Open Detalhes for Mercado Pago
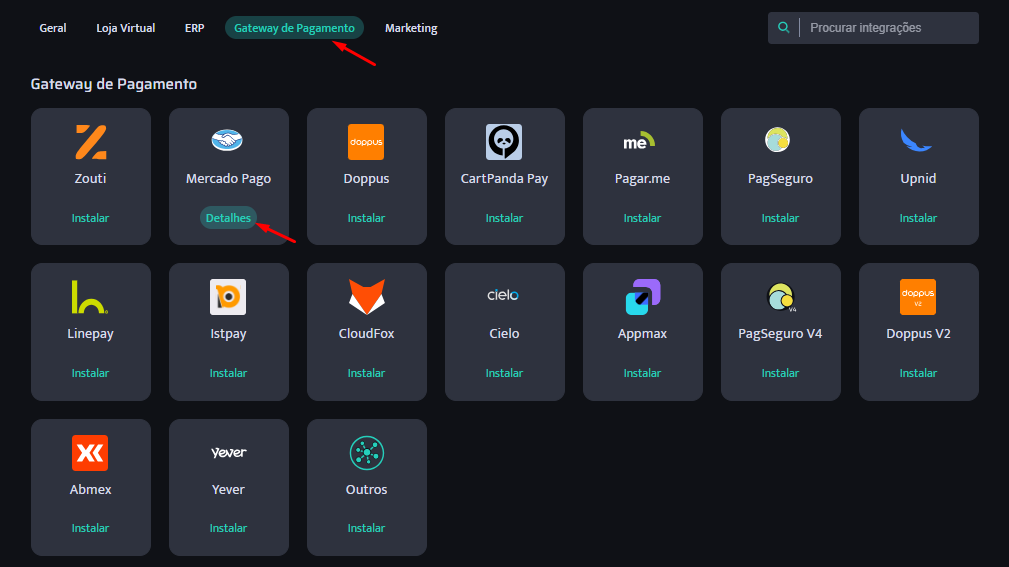1009x567 pixels. pyautogui.click(x=228, y=218)
